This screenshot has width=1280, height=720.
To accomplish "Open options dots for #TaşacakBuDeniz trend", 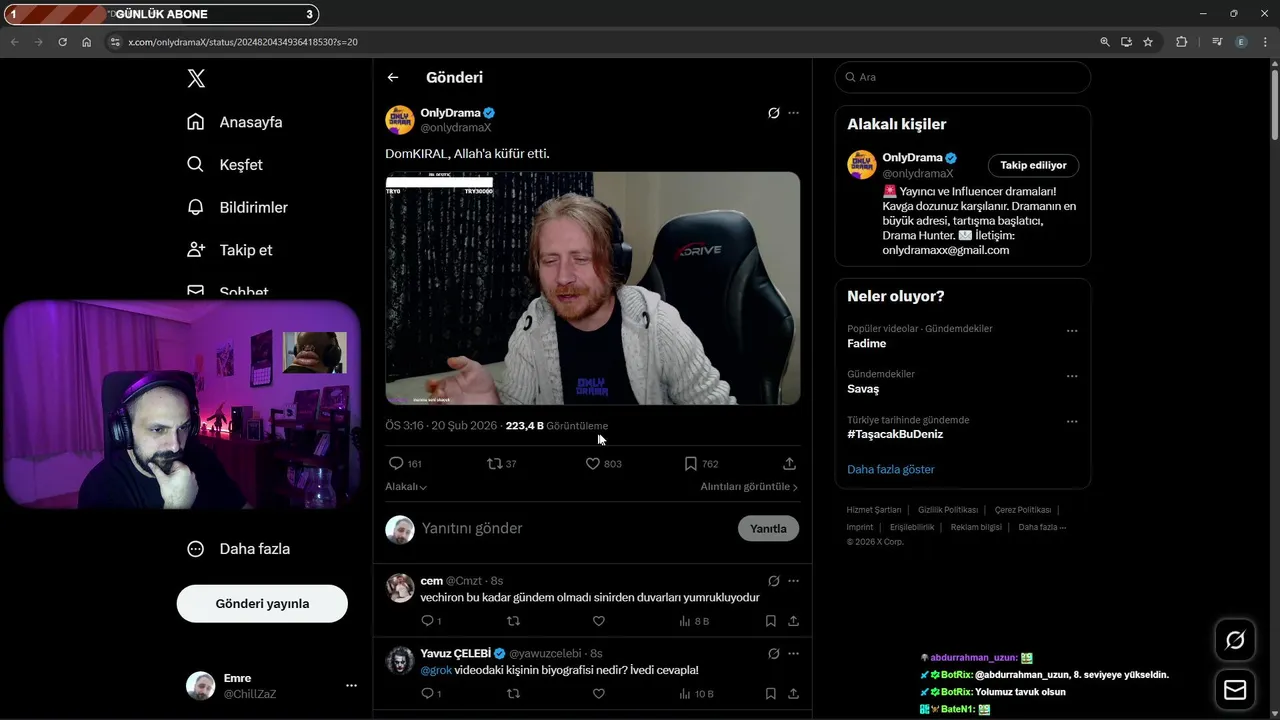I will coord(1072,421).
